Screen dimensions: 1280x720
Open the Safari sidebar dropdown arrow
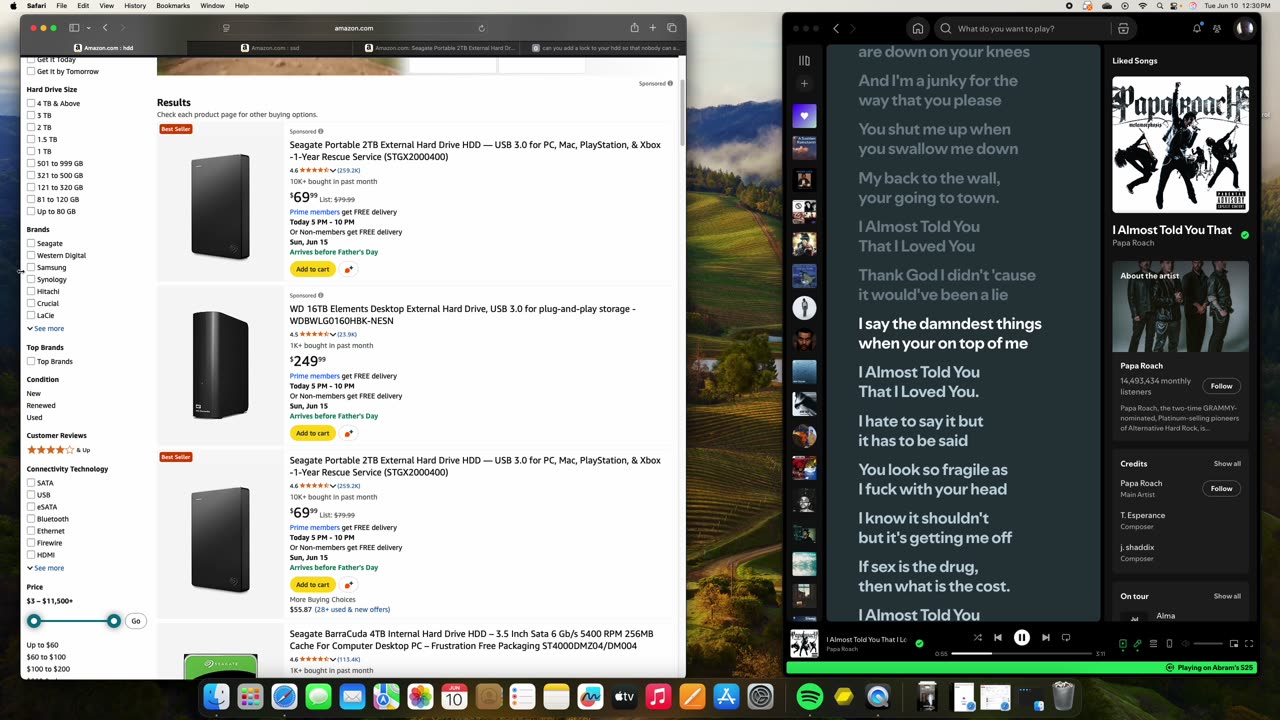[x=89, y=28]
